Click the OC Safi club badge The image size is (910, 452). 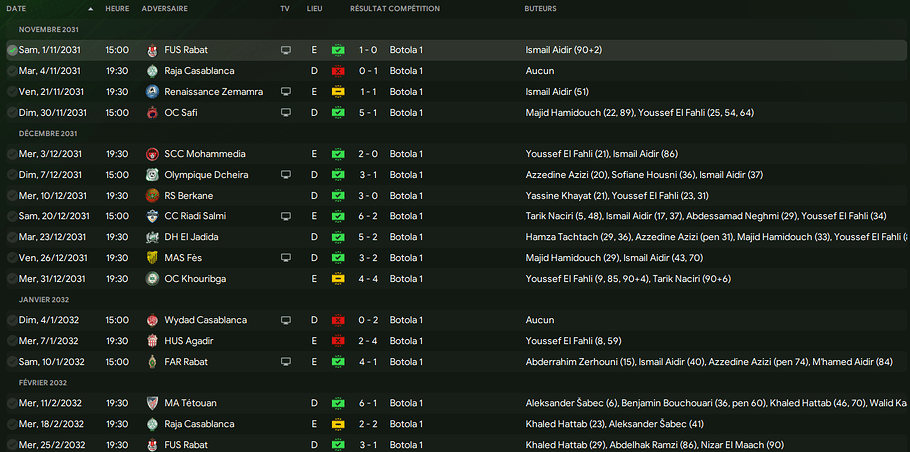click(152, 112)
